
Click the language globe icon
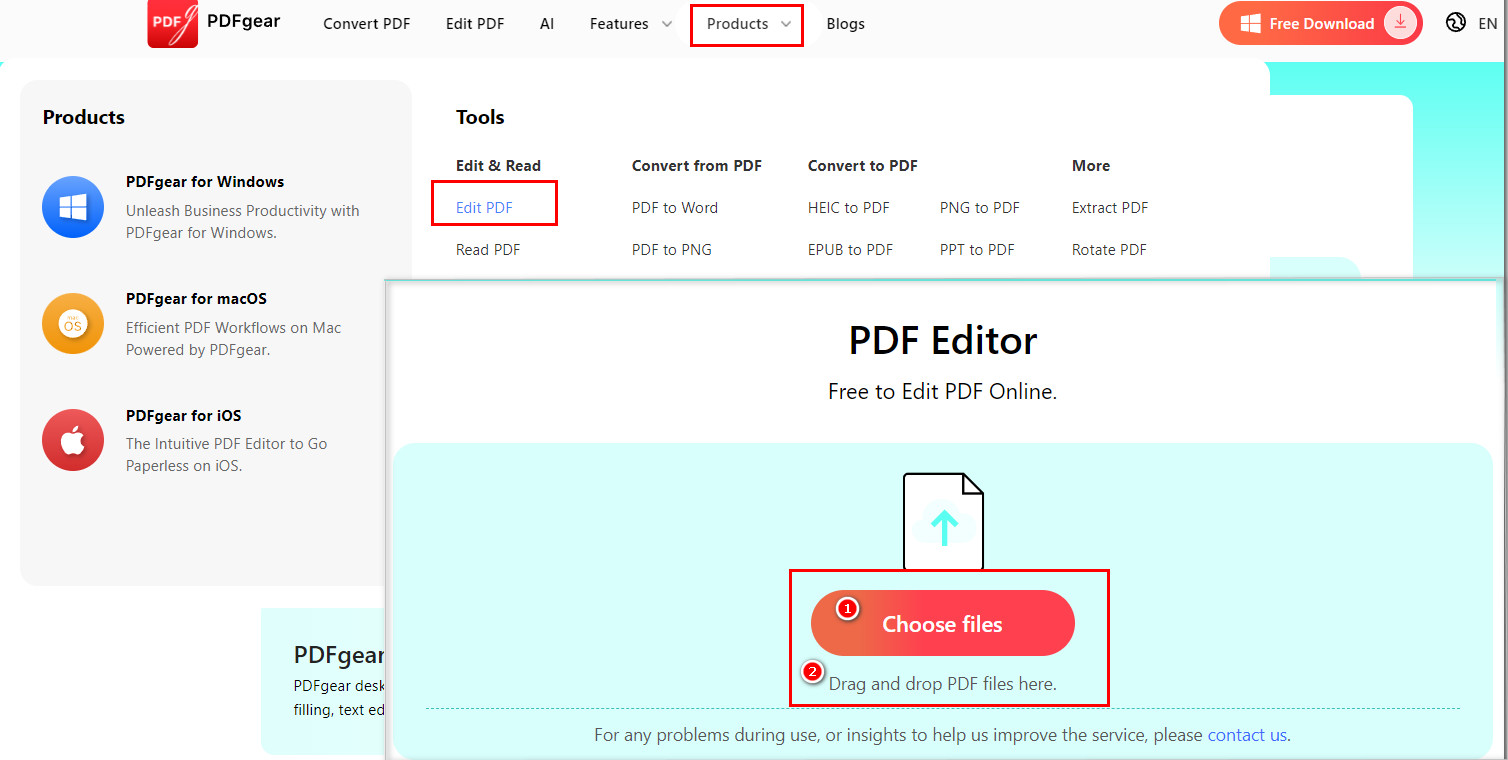point(1455,23)
